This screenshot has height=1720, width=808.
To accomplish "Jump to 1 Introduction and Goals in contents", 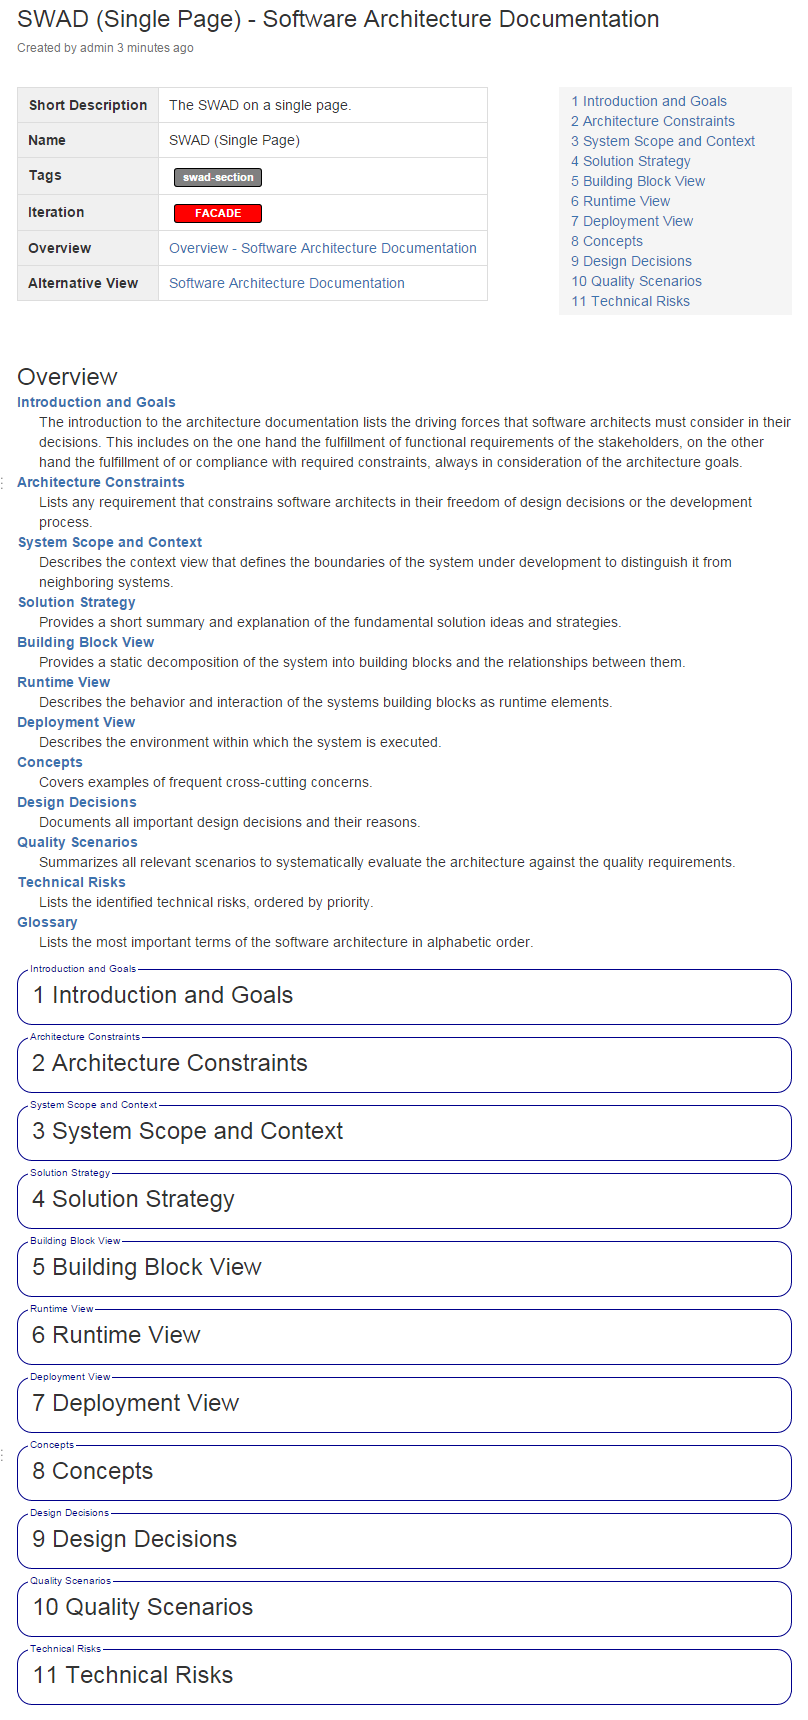I will 649,101.
